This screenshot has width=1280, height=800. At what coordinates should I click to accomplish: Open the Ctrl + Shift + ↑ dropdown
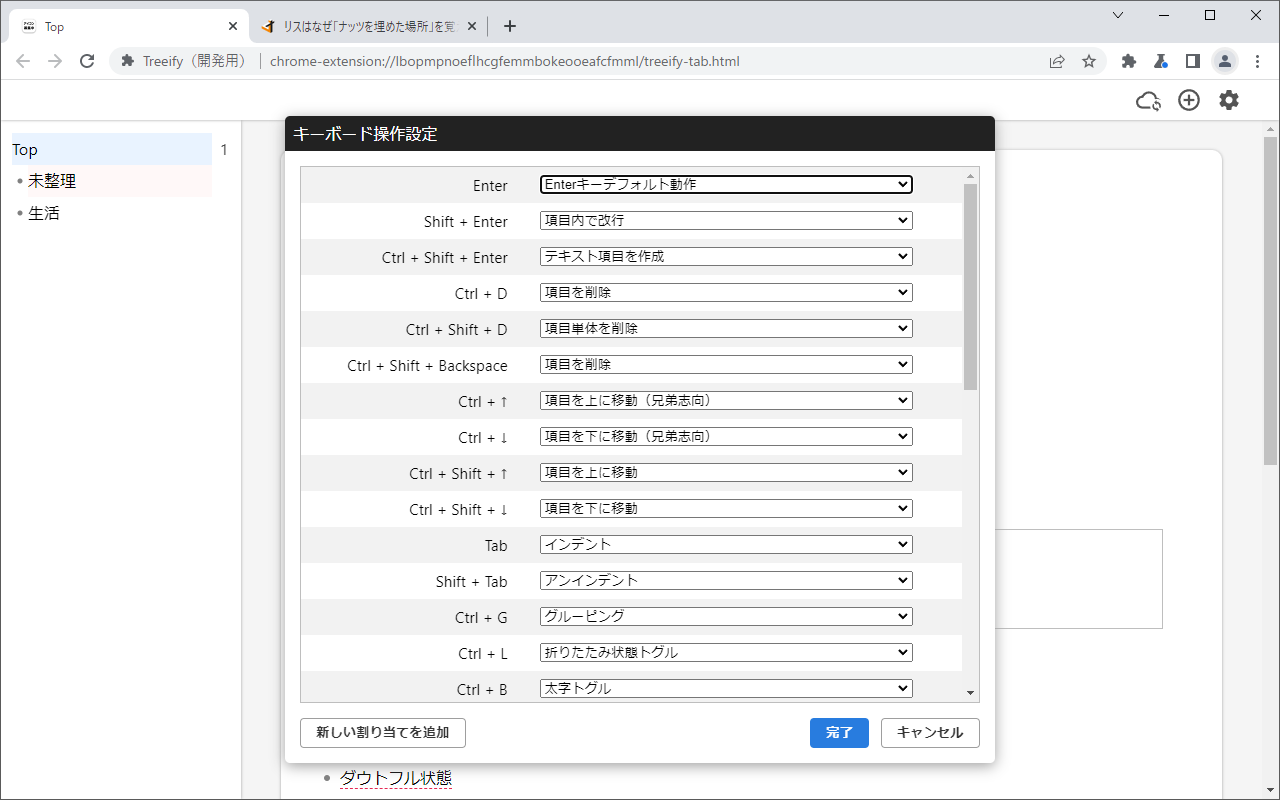click(x=726, y=472)
